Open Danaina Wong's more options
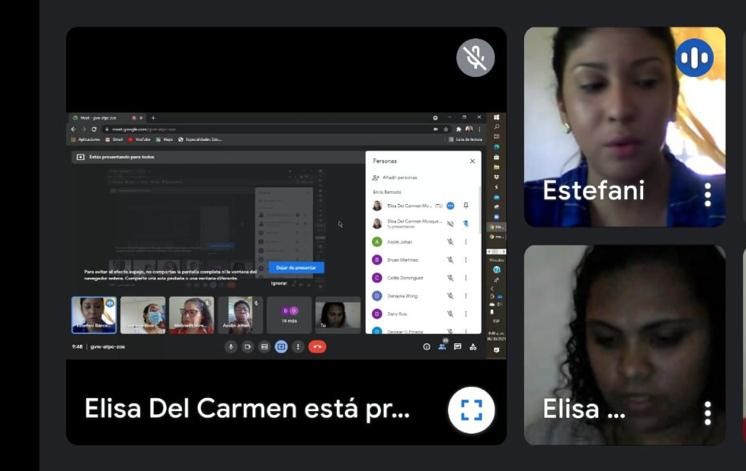746x471 pixels. [466, 296]
